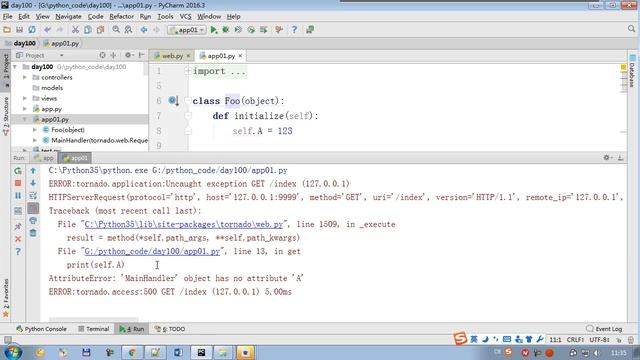The image size is (640, 360).
Task: Open the app01 run configuration dropdown
Action: pyautogui.click(x=187, y=30)
